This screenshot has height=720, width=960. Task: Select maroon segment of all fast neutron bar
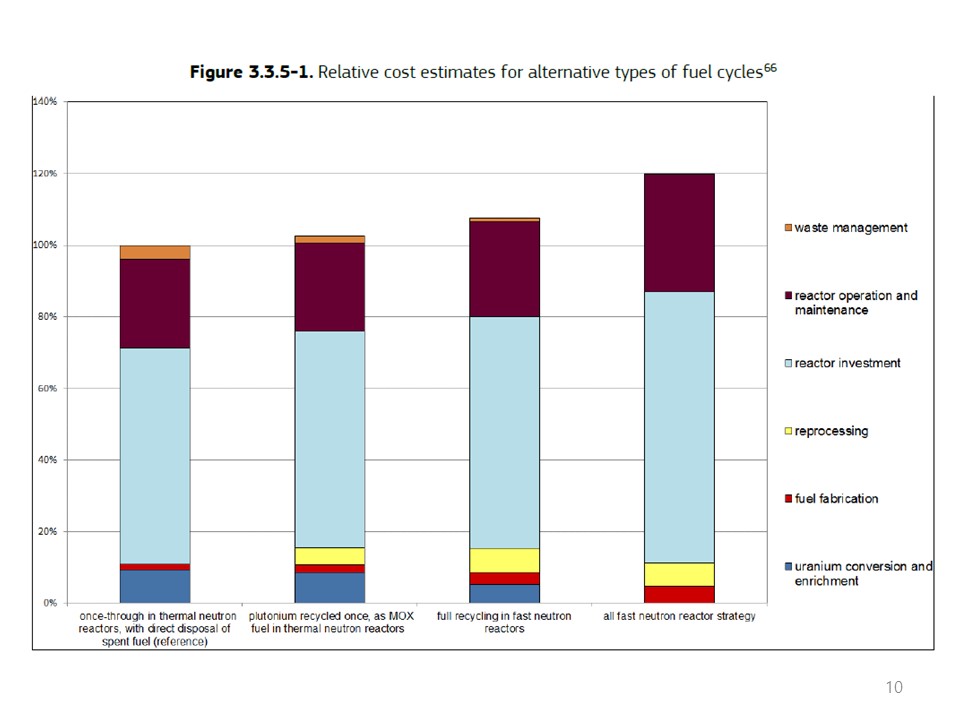pyautogui.click(x=679, y=232)
